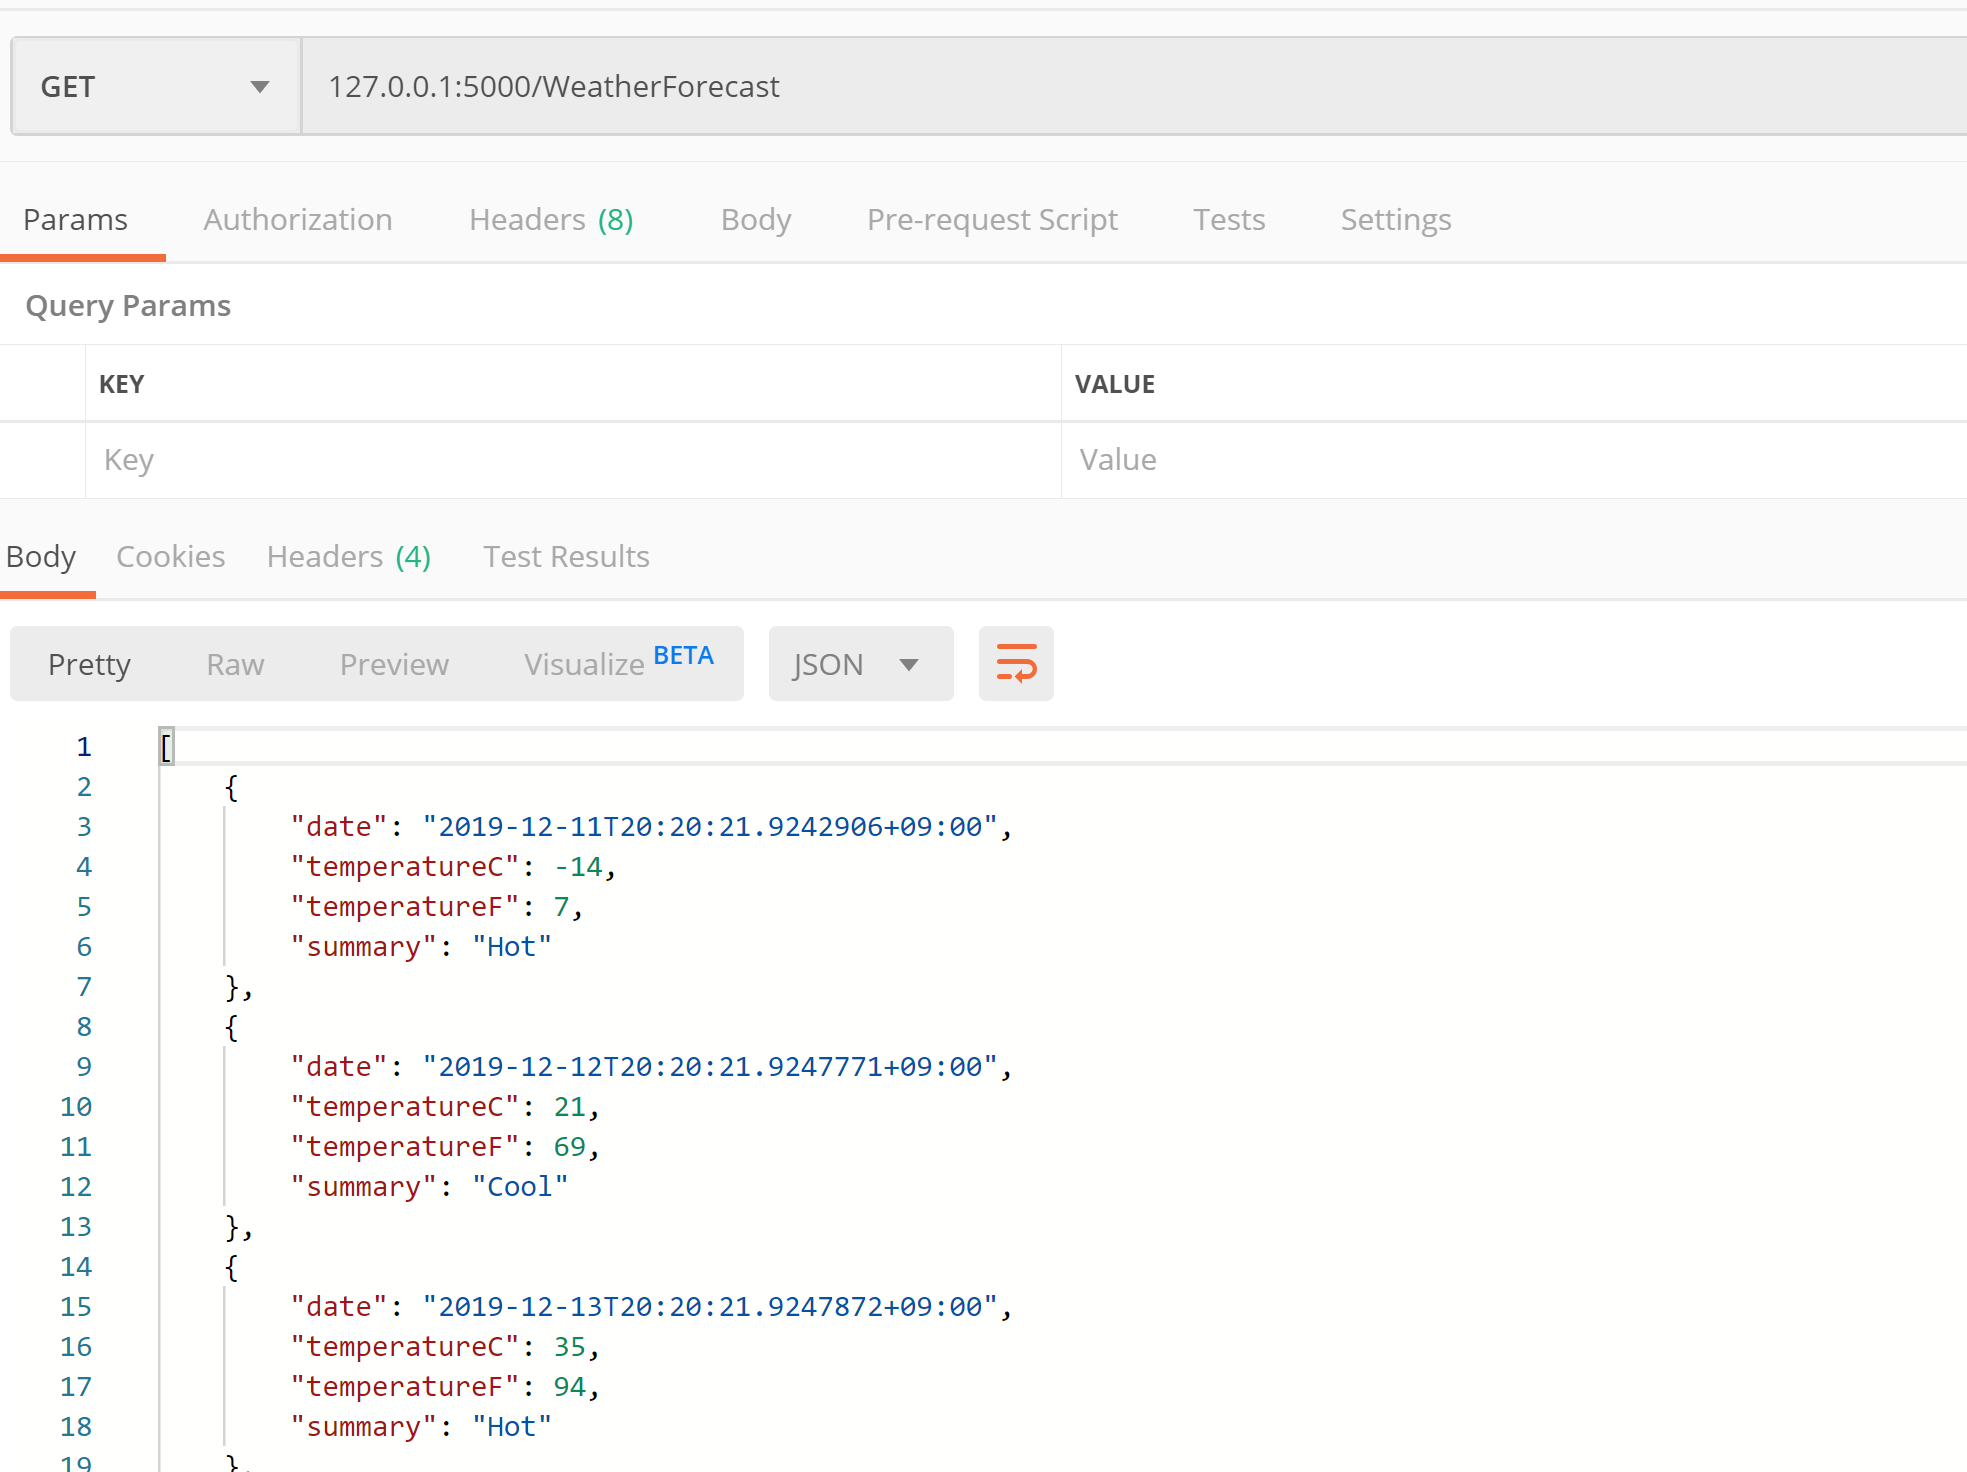Show the response Cookies tab

170,557
